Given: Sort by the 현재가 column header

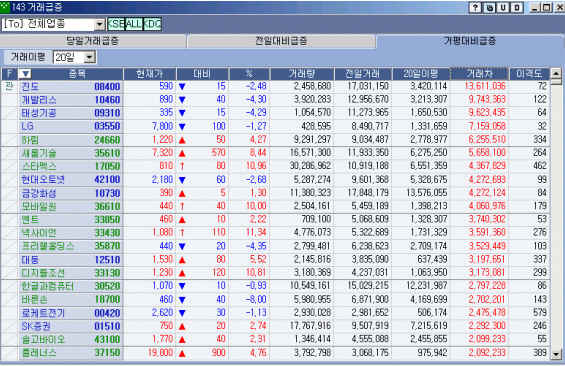Looking at the screenshot, I should click(x=150, y=74).
